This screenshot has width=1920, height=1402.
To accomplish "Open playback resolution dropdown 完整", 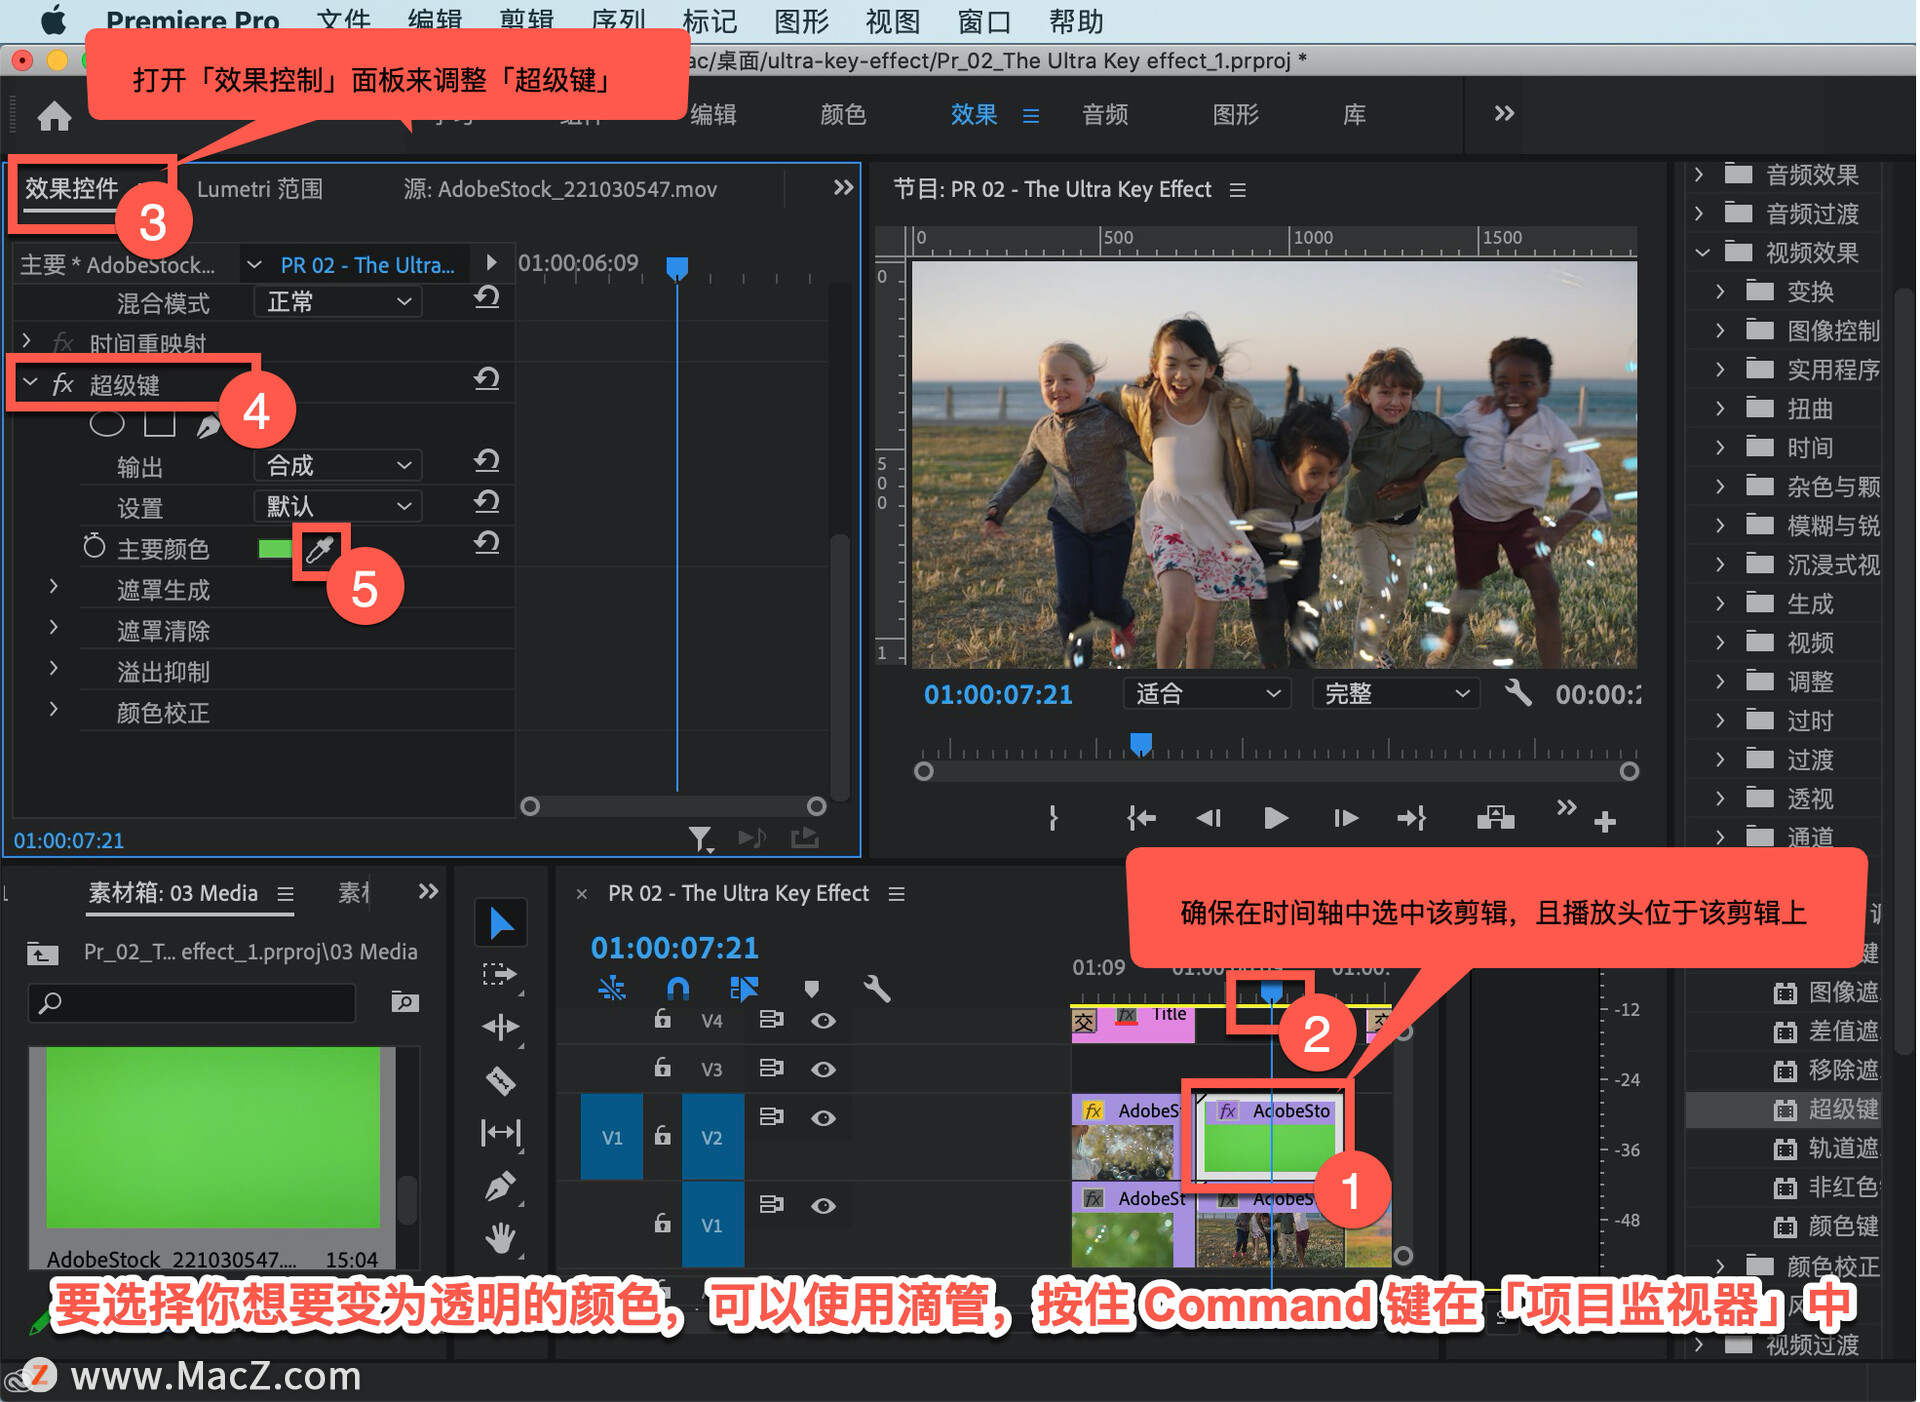I will (x=1396, y=694).
